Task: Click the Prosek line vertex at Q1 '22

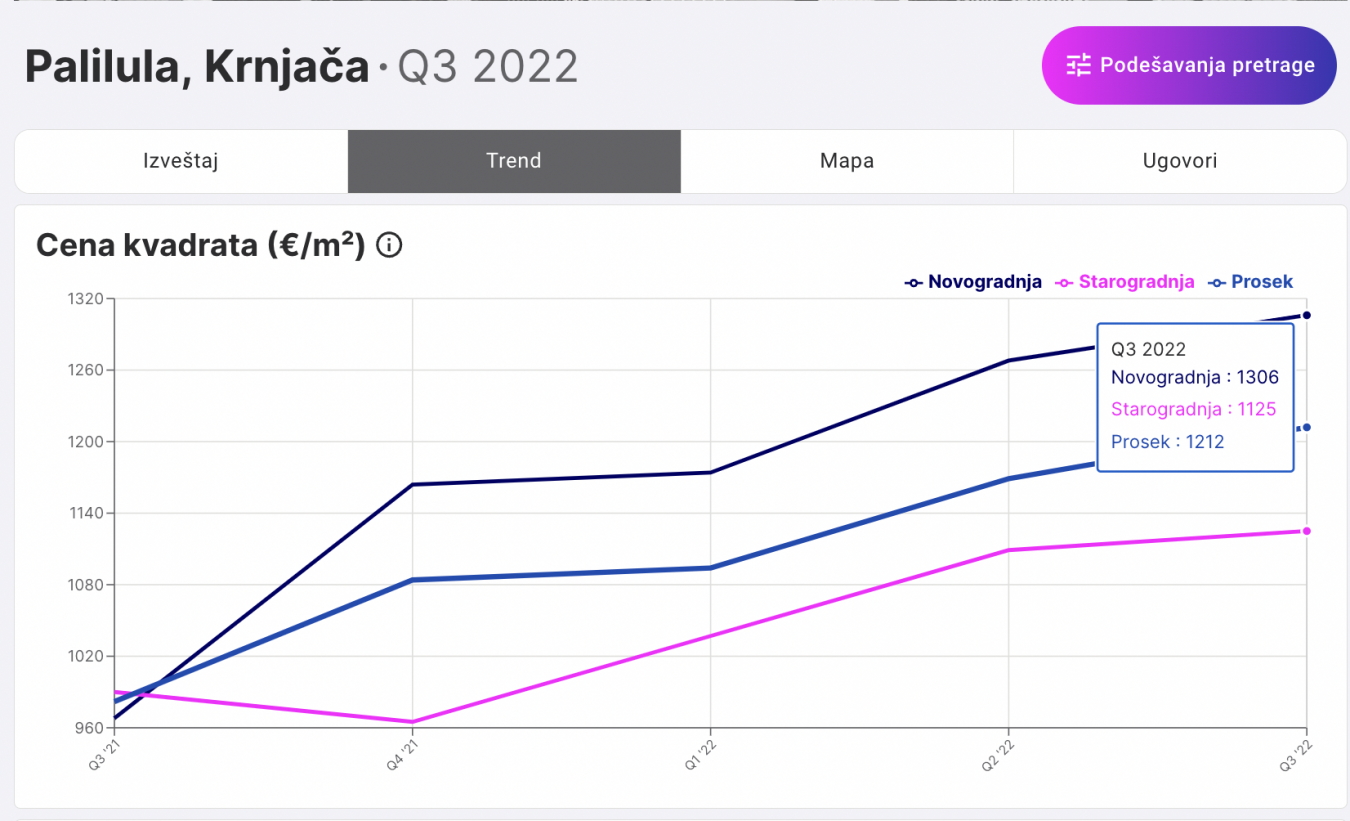Action: pos(710,568)
